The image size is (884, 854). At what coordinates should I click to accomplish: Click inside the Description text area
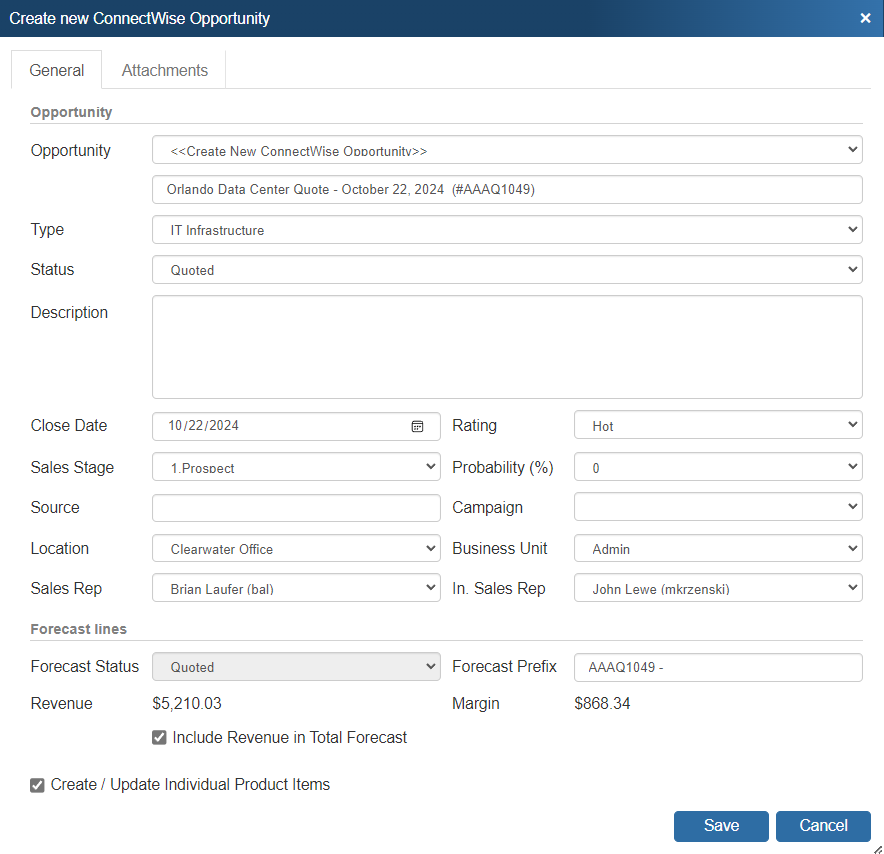tap(506, 346)
